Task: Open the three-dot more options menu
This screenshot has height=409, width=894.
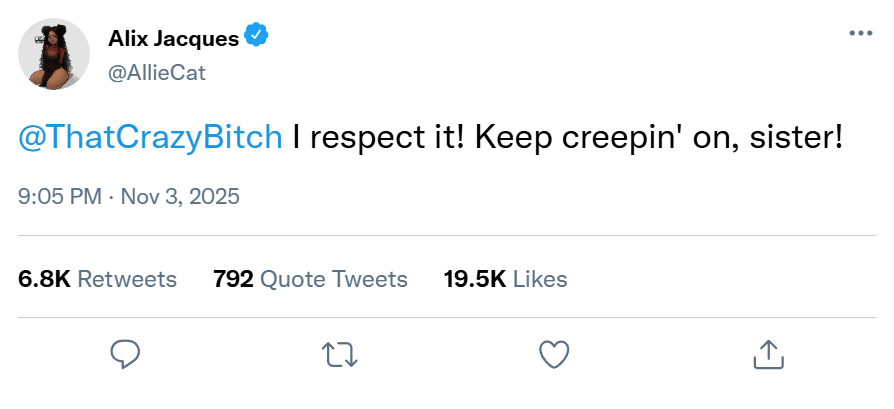Action: [859, 33]
